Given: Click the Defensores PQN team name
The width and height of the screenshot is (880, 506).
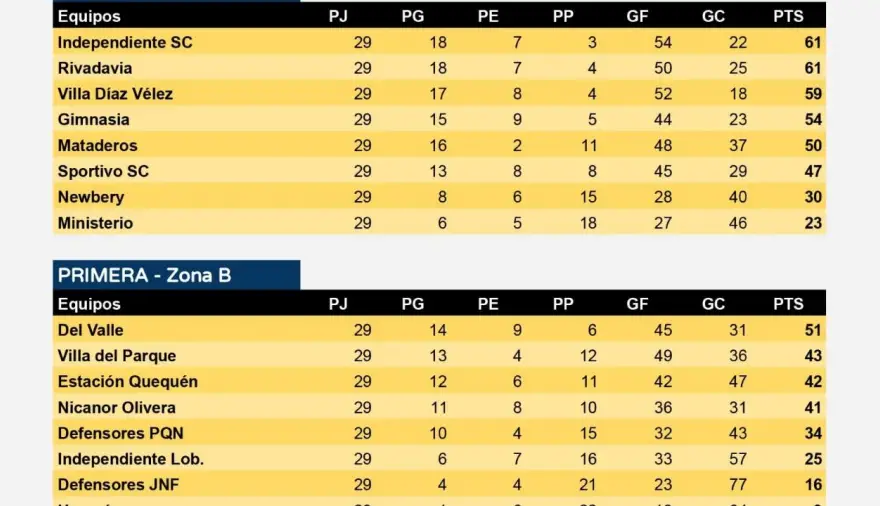Looking at the screenshot, I should [121, 433].
